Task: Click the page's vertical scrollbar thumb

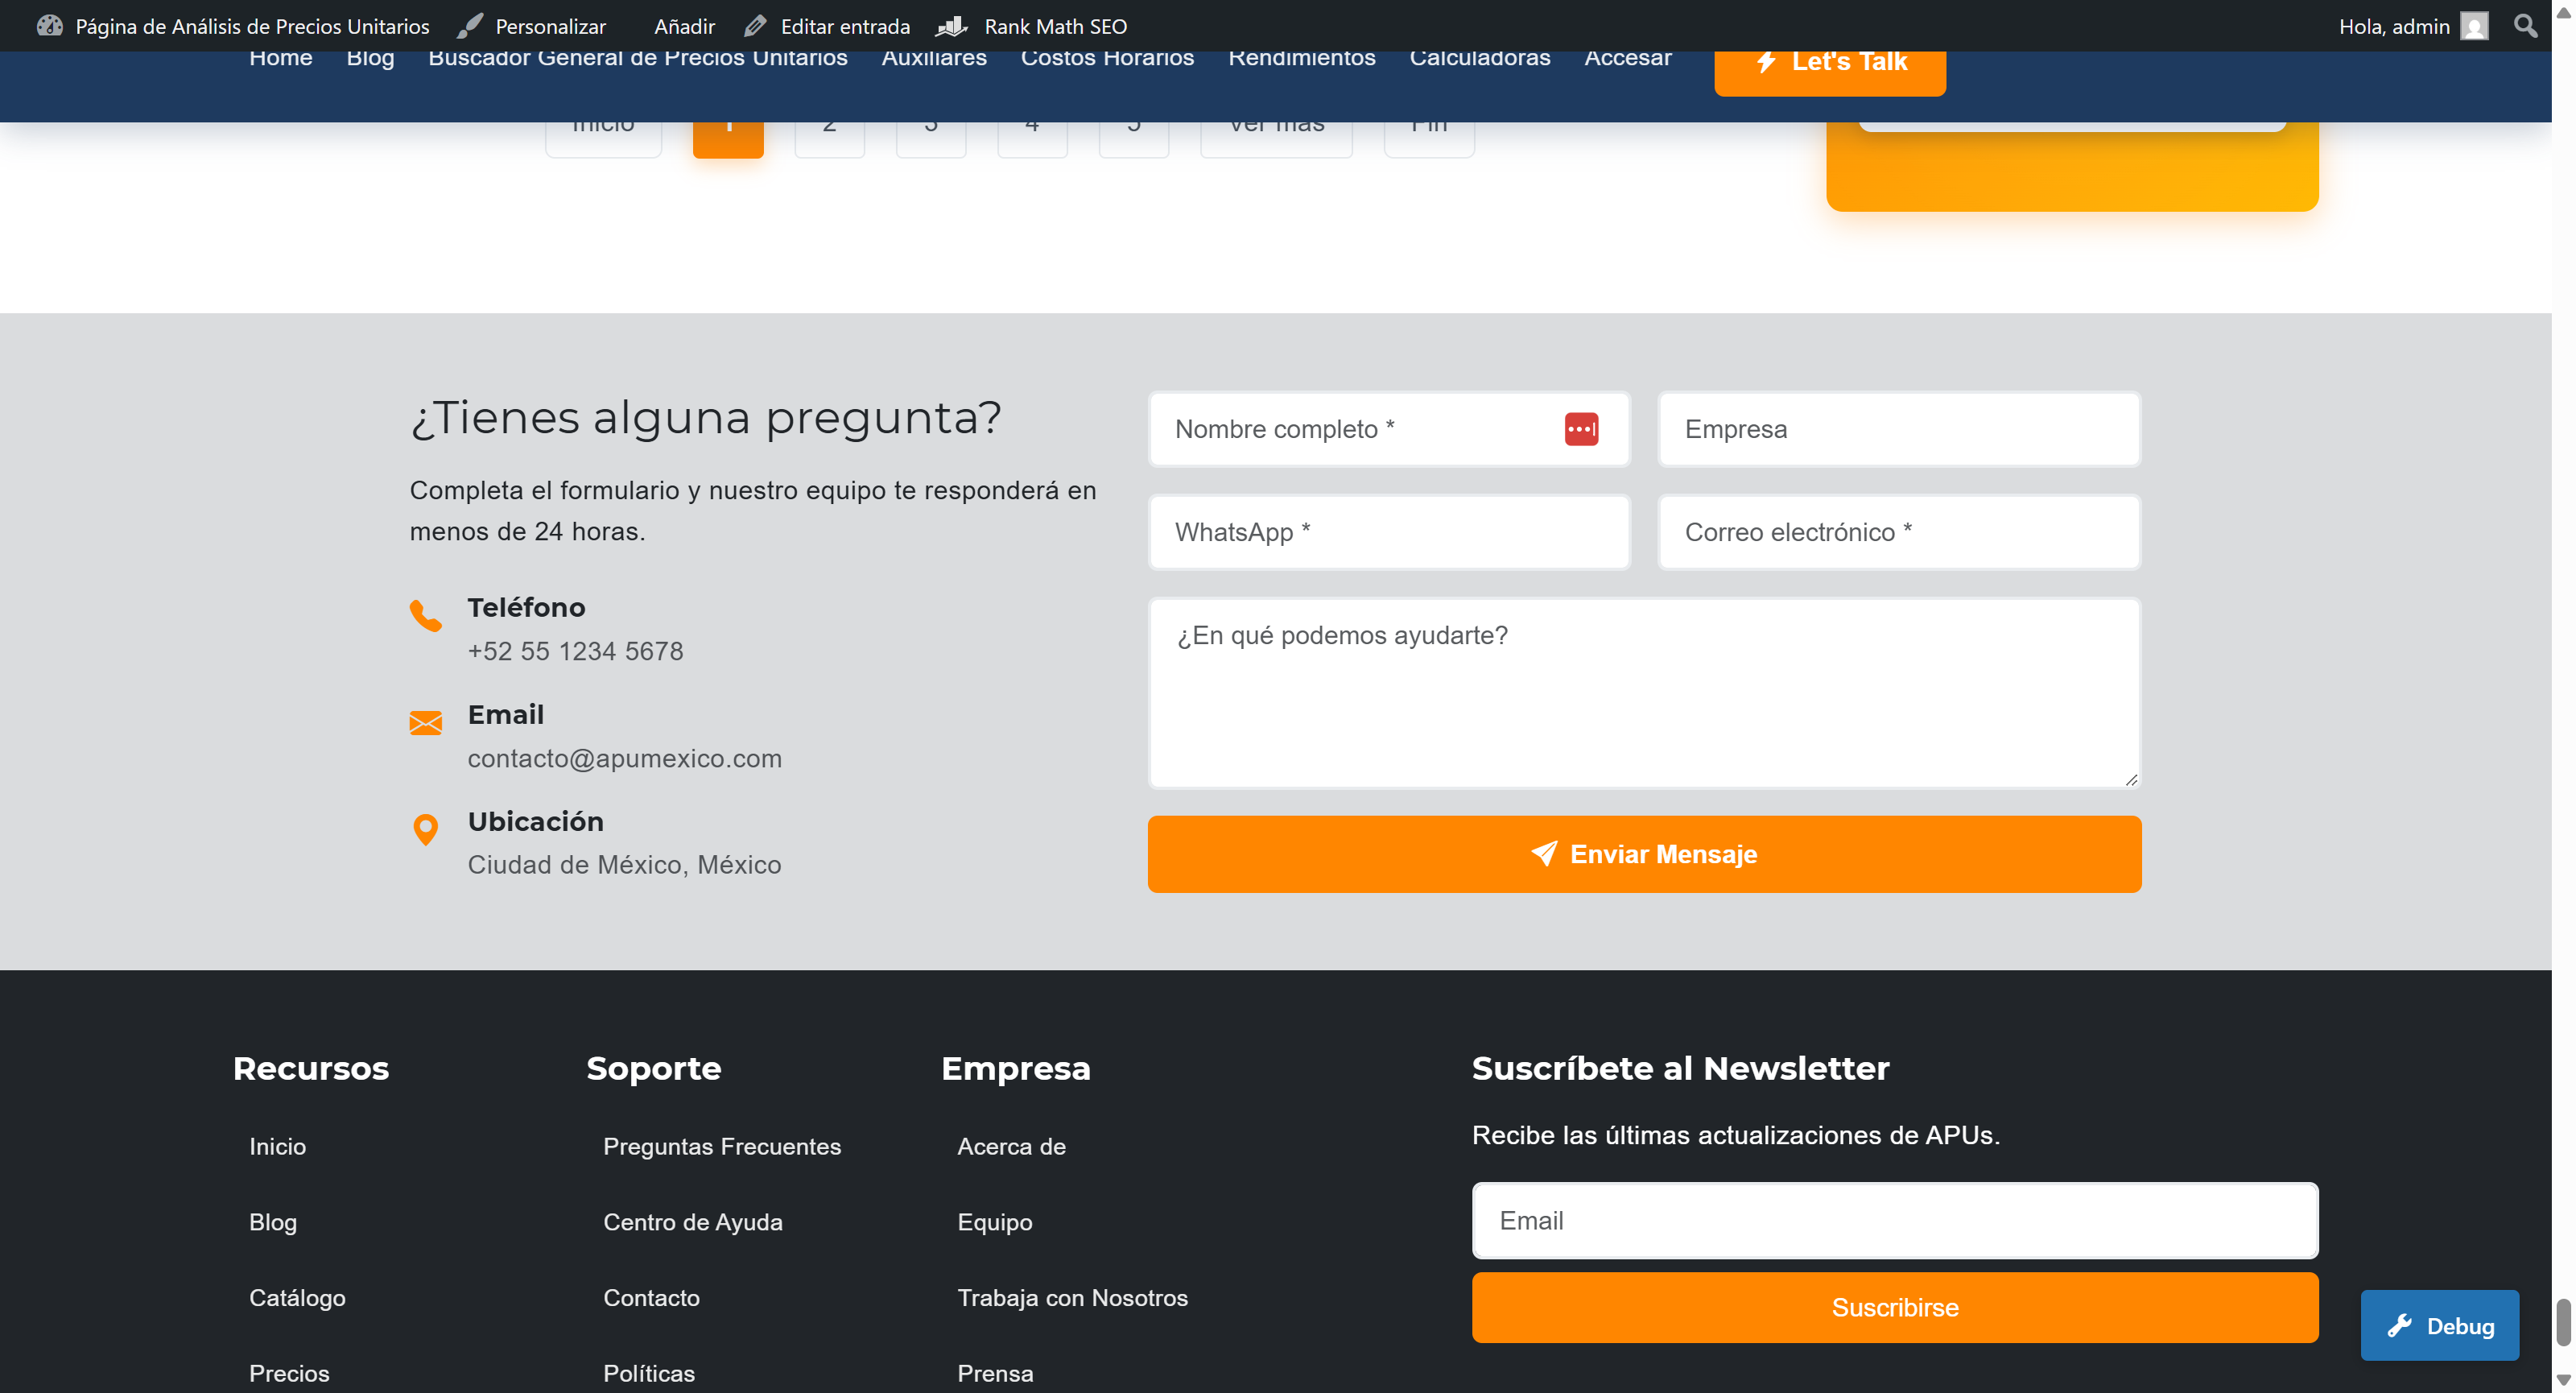Action: (x=2563, y=1322)
